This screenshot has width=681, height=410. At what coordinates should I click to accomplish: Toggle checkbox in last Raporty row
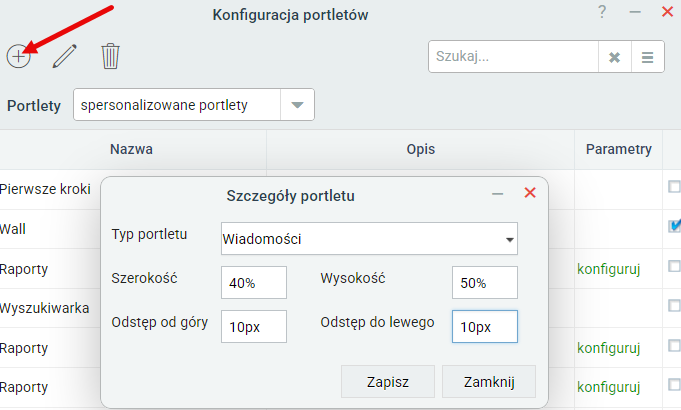[674, 384]
